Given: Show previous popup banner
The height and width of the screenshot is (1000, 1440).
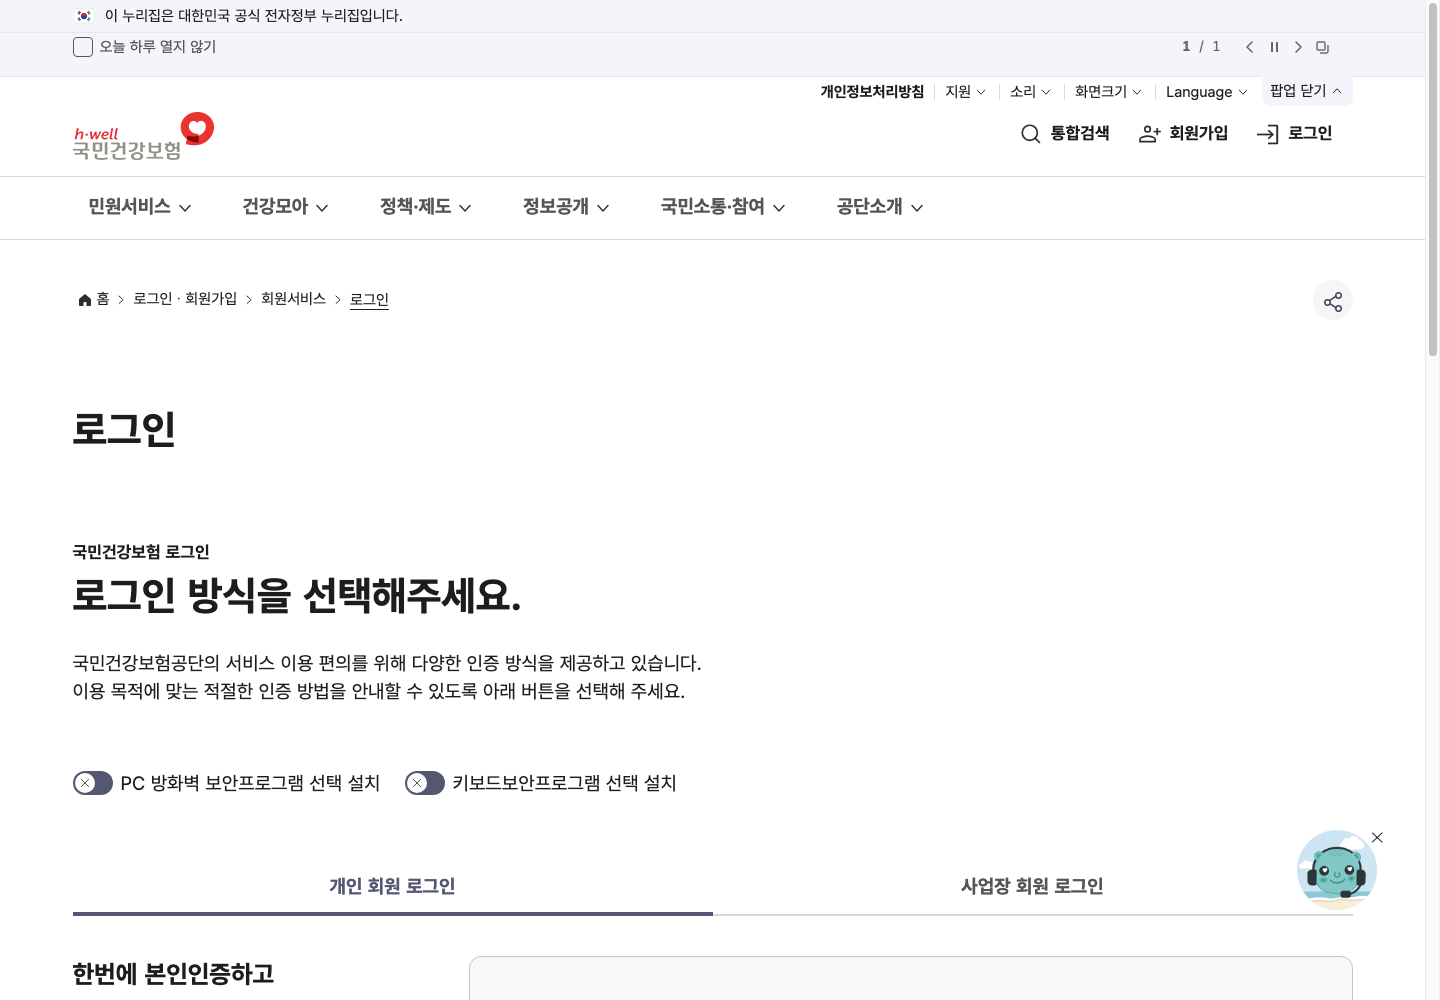Looking at the screenshot, I should pyautogui.click(x=1249, y=47).
